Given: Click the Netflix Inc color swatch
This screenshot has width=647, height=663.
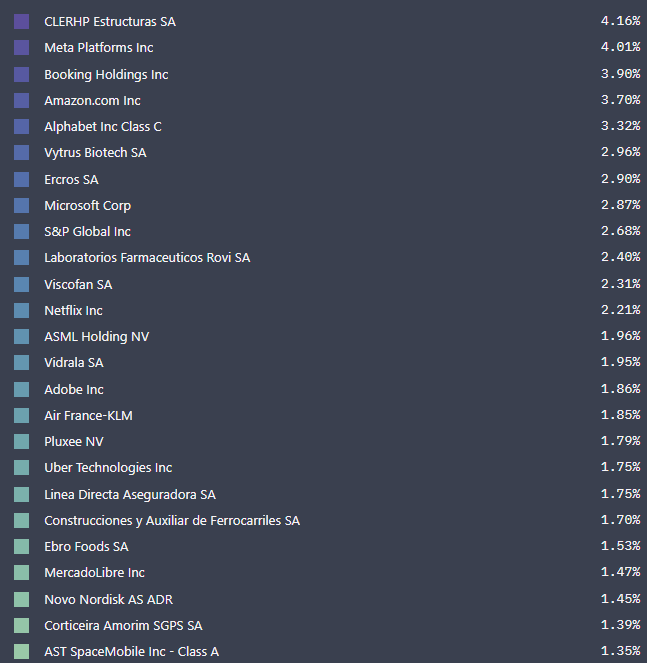Looking at the screenshot, I should point(22,310).
